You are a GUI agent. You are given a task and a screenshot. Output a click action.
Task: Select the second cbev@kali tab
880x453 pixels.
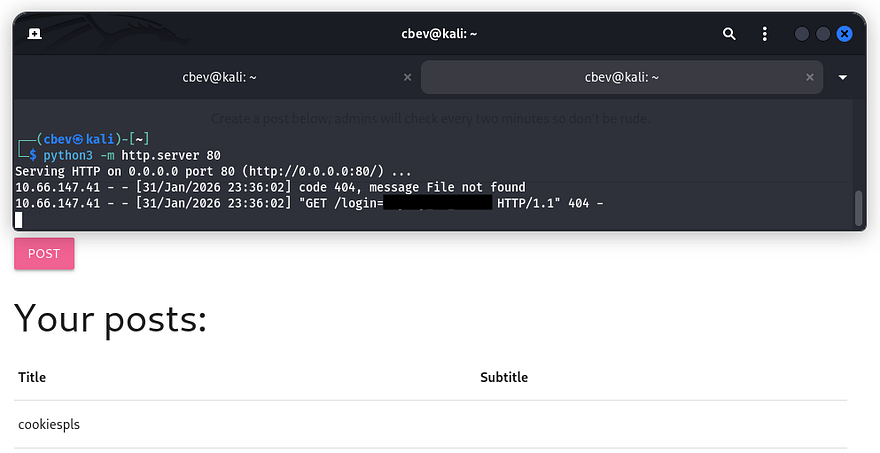tap(621, 77)
